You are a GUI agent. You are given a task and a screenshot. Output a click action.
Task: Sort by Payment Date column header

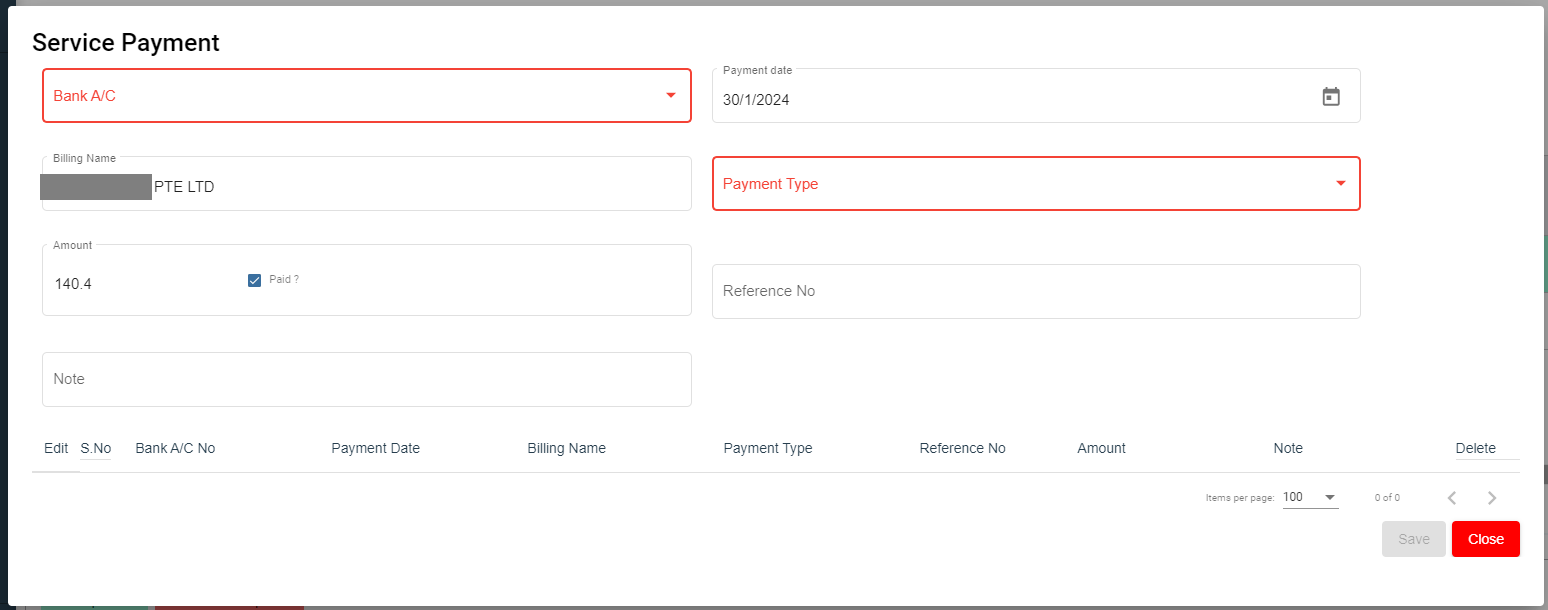(375, 448)
